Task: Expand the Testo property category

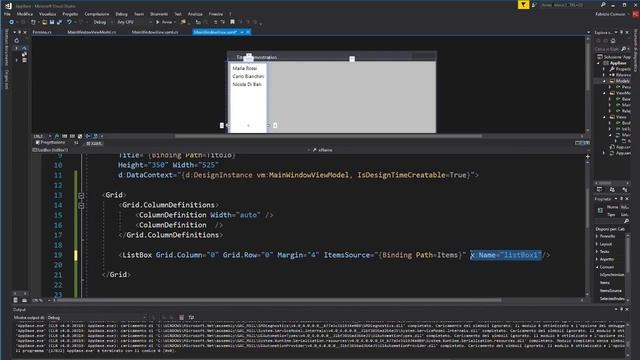Action: pyautogui.click(x=597, y=252)
